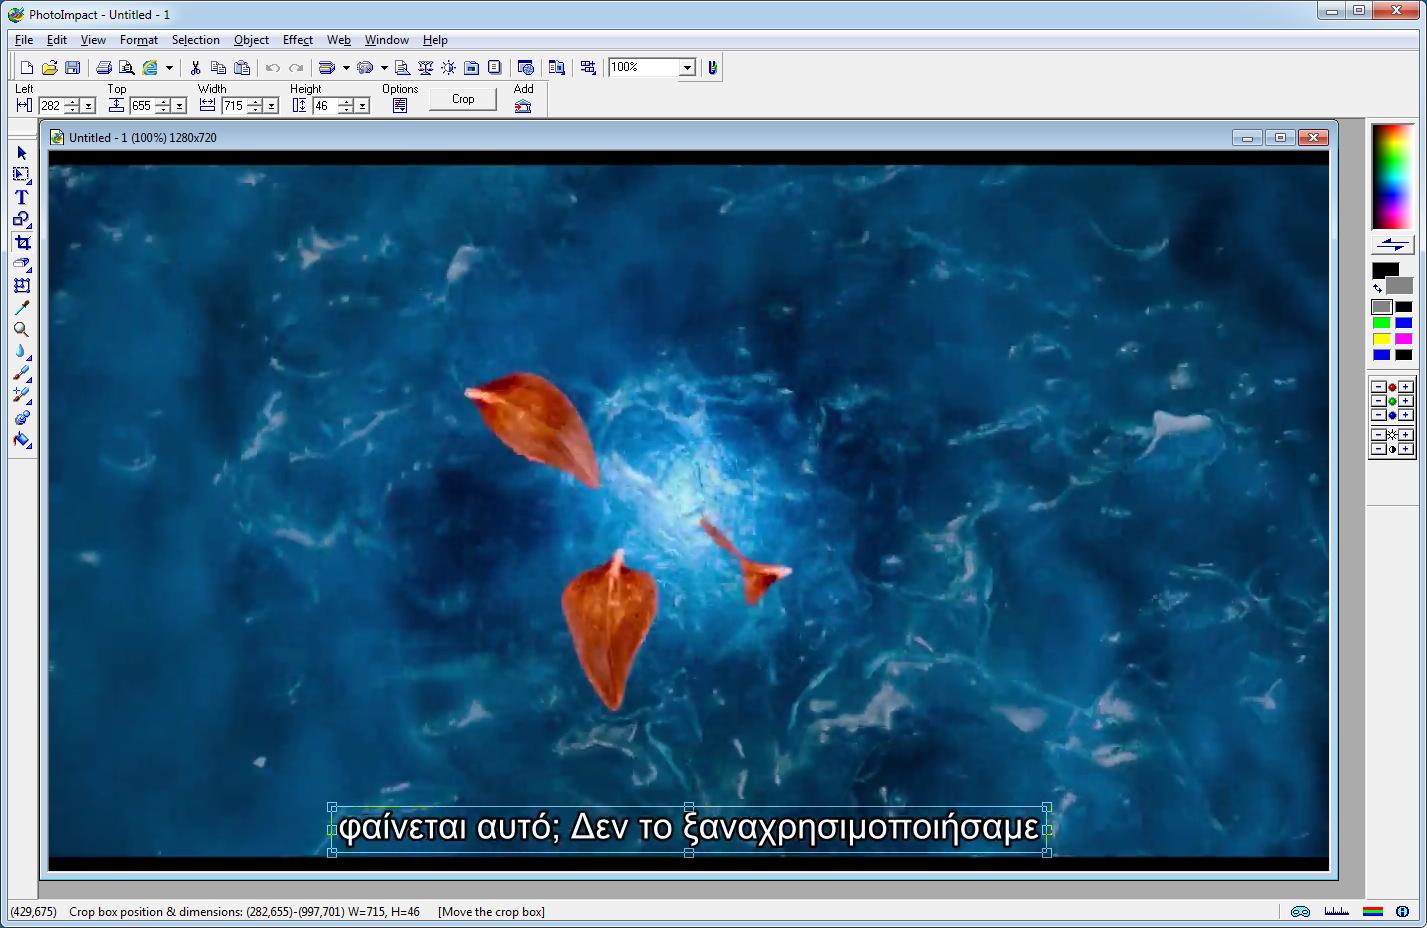Image resolution: width=1427 pixels, height=928 pixels.
Task: Open the Object menu
Action: [x=251, y=40]
